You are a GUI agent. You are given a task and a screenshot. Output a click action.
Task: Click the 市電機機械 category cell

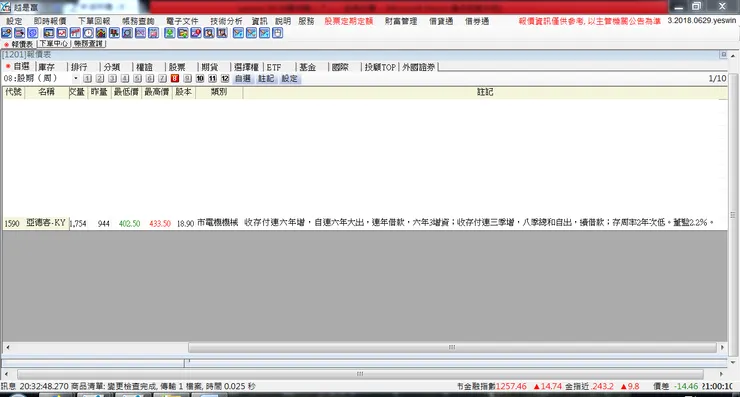tap(218, 222)
